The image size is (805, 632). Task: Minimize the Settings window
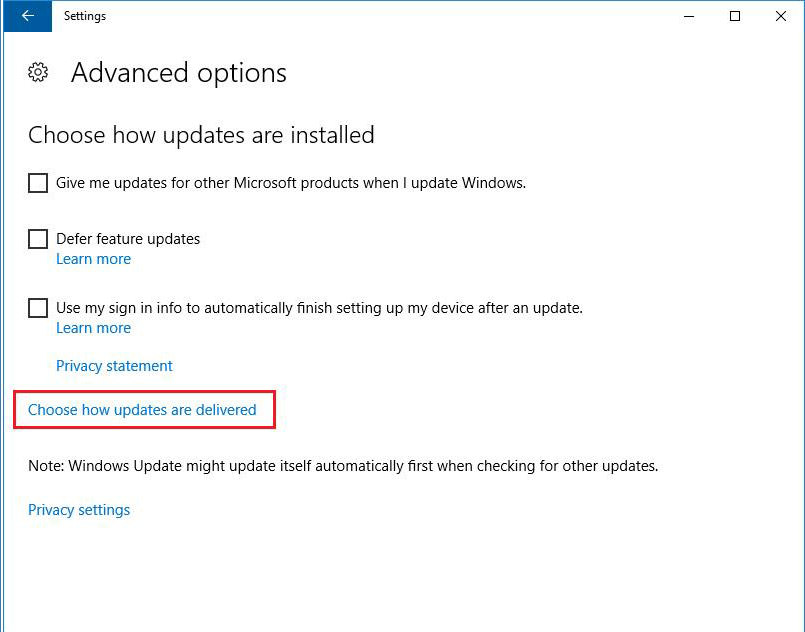pos(689,16)
